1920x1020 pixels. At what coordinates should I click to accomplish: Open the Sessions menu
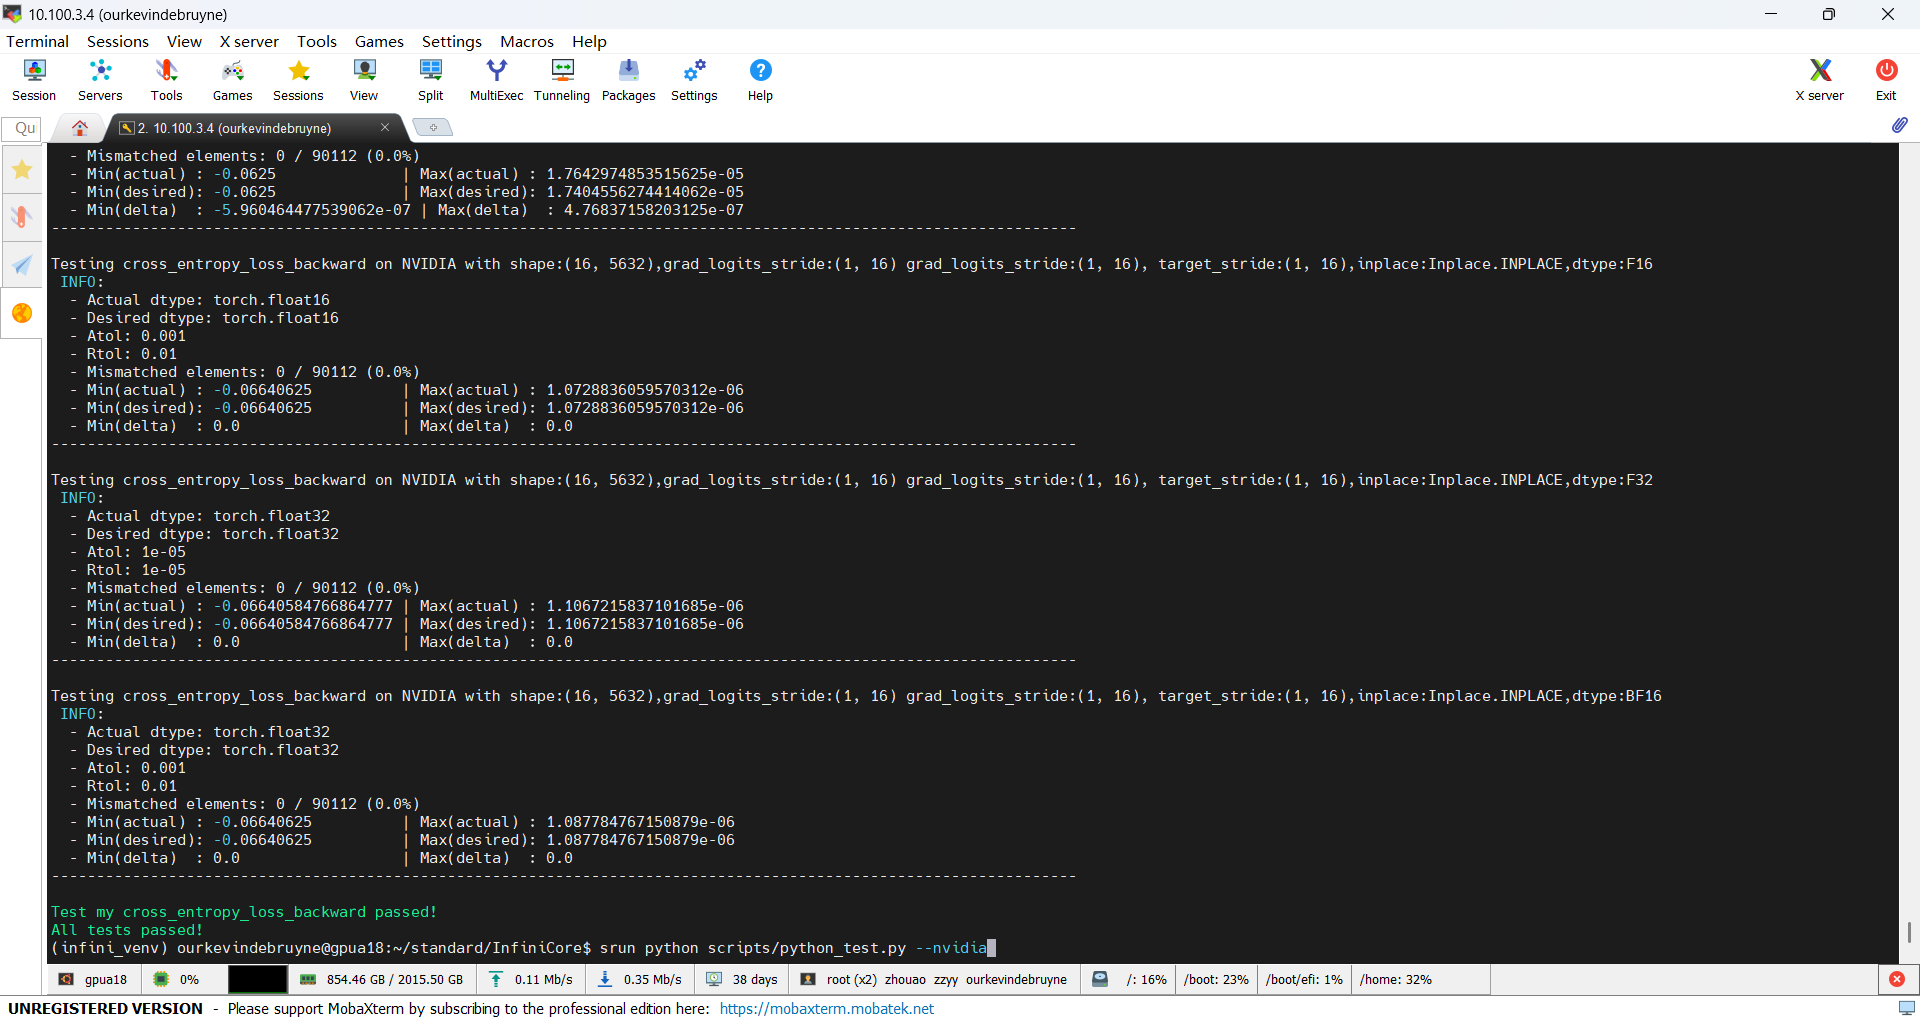[118, 41]
